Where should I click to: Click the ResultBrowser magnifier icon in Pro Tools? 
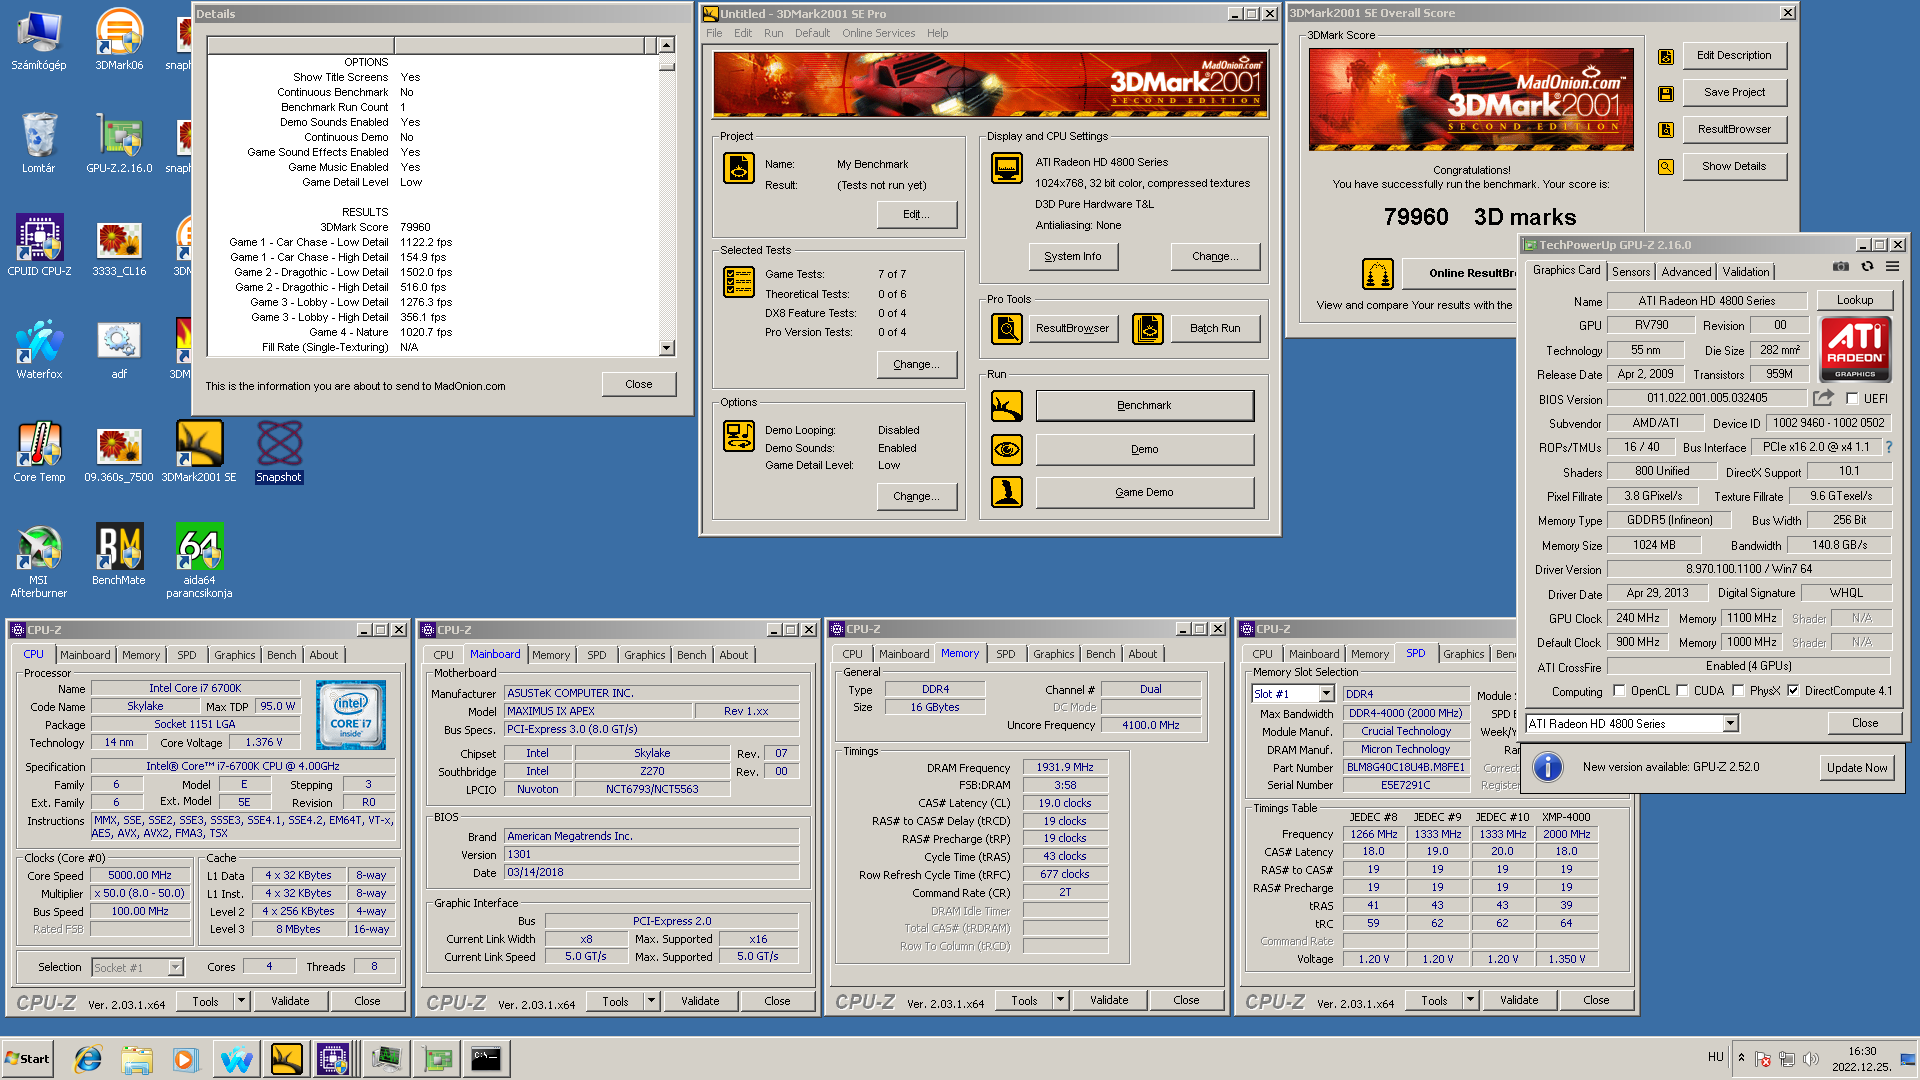click(1007, 328)
